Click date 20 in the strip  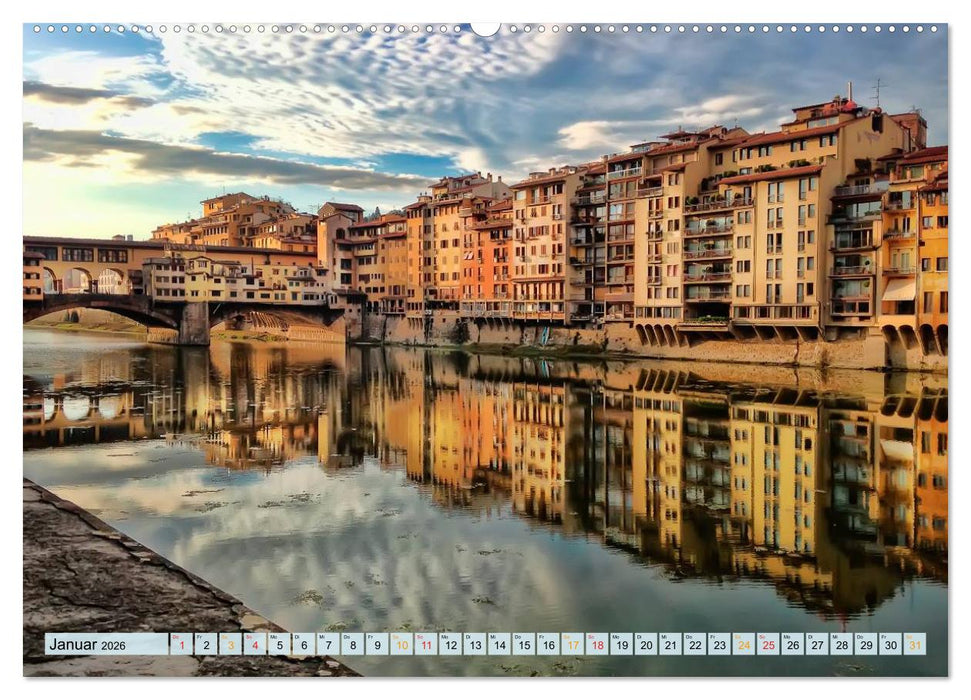647,644
